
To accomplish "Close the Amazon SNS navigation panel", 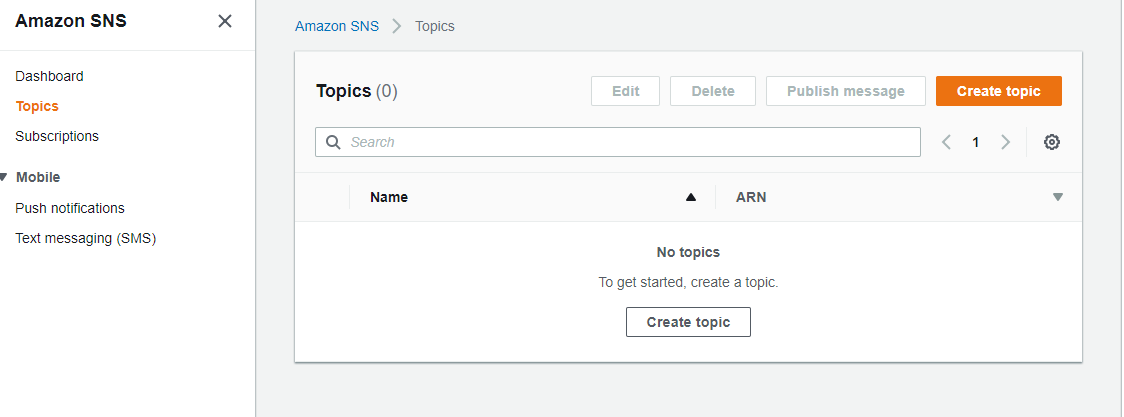I will (x=224, y=21).
